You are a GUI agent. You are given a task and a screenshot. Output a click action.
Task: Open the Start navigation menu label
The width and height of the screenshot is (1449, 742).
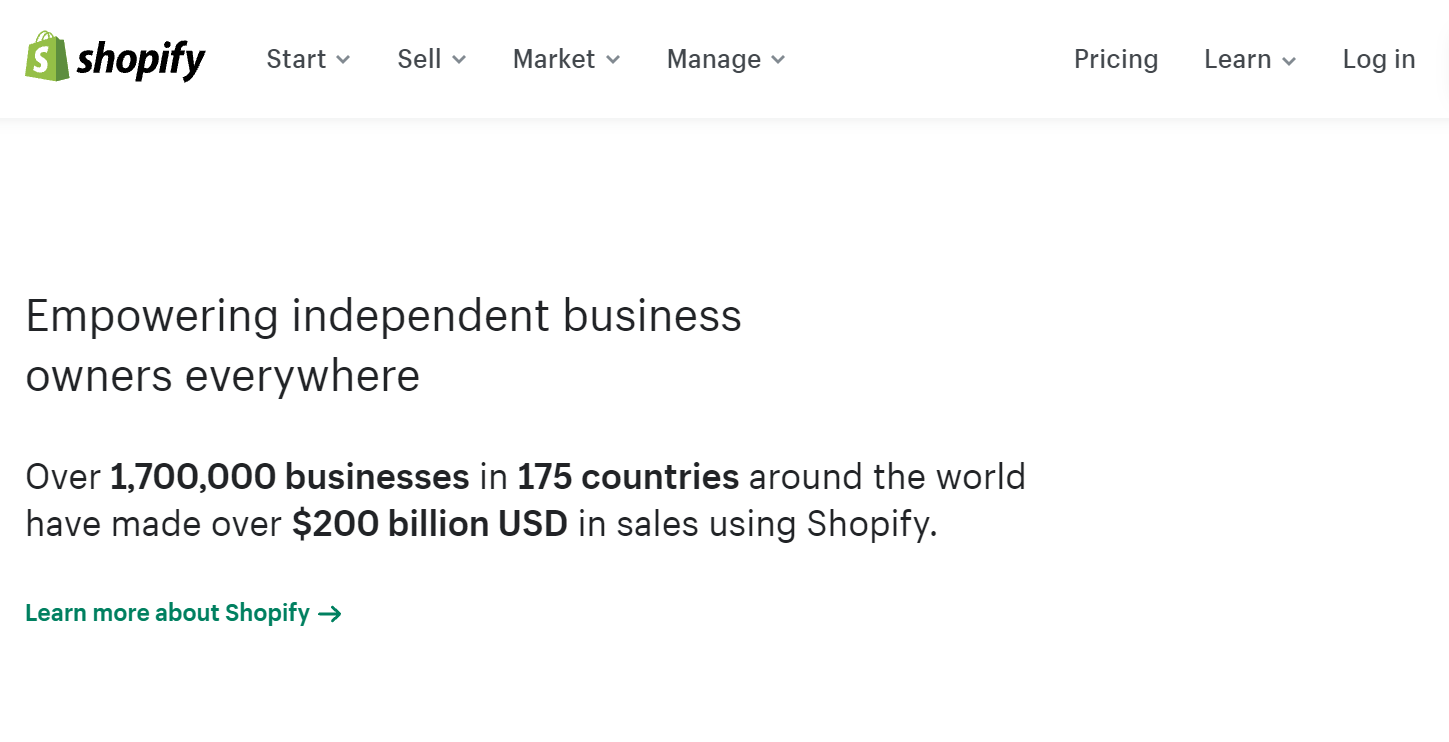click(296, 59)
